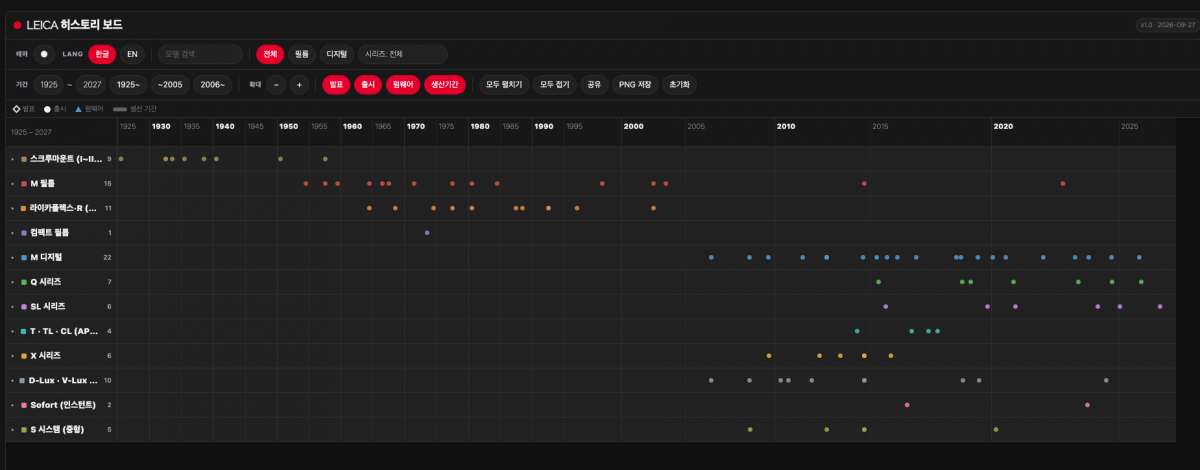Select the 디지털 category filter

pos(337,54)
